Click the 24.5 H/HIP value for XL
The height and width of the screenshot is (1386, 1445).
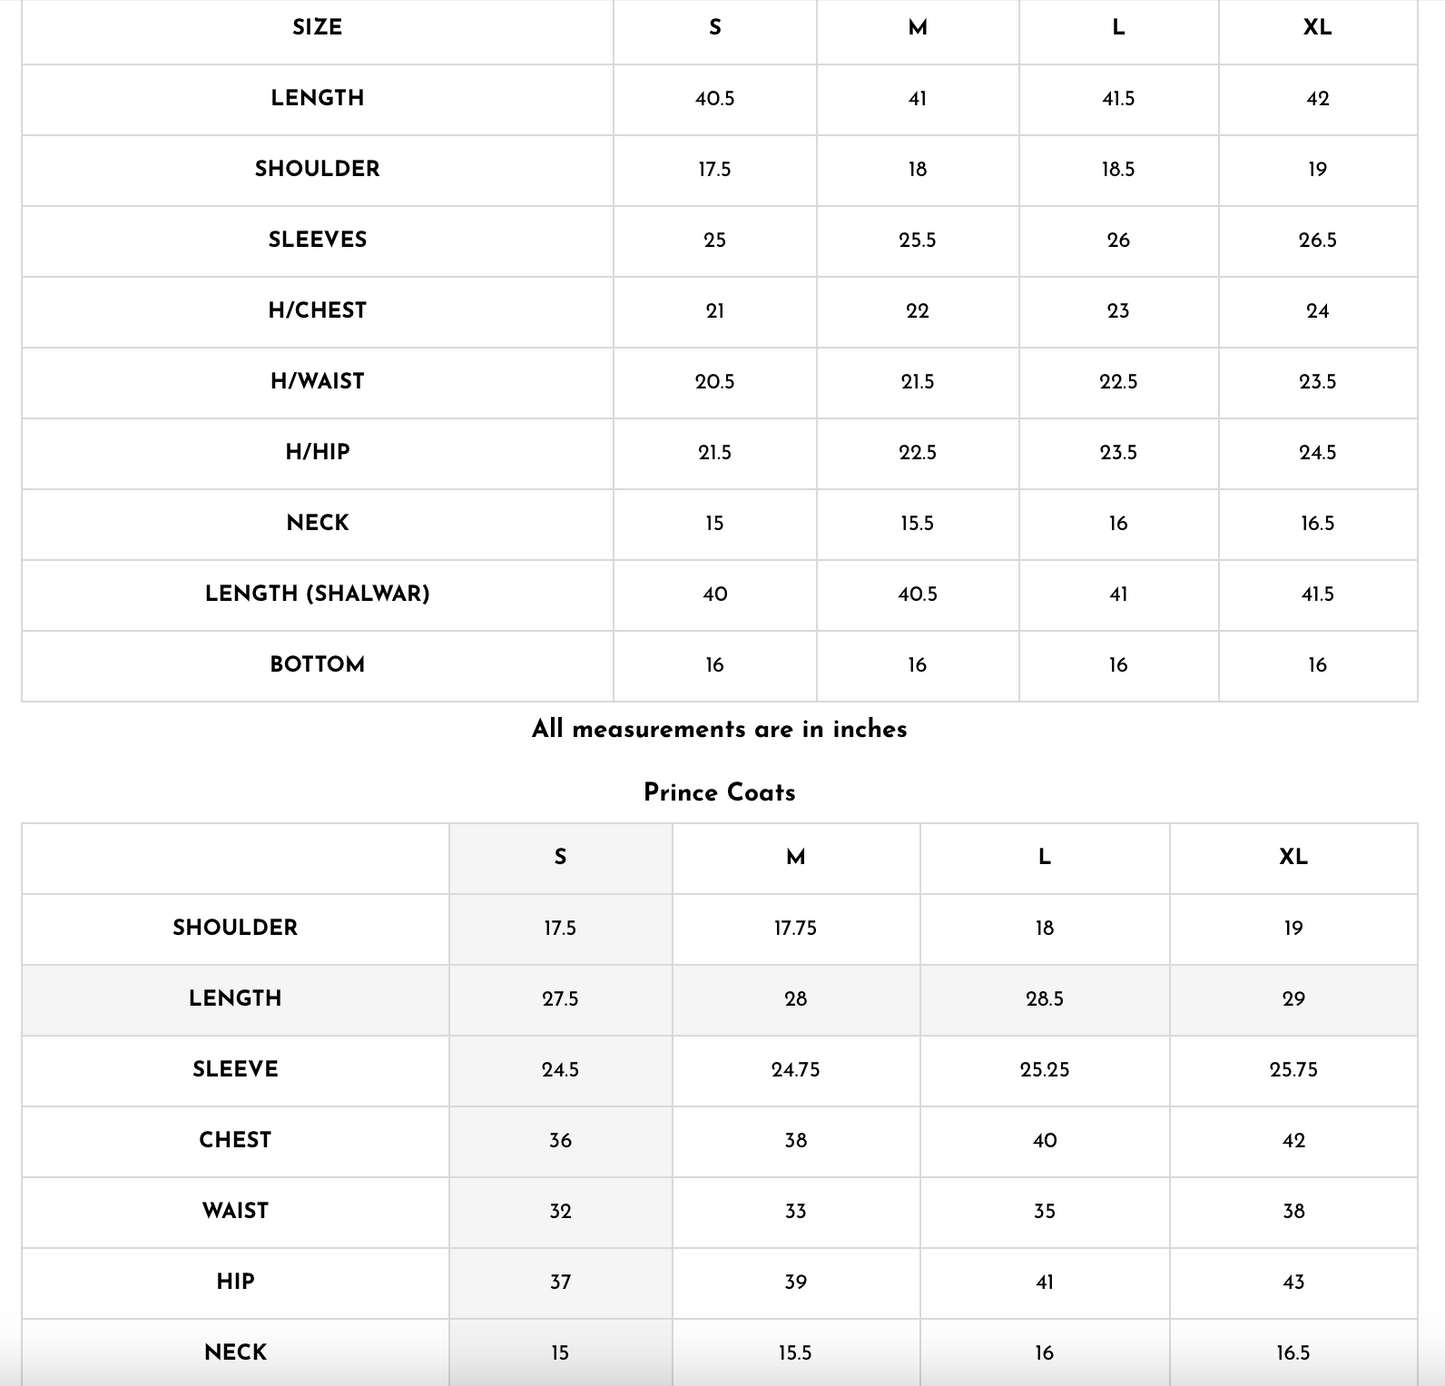point(1317,453)
